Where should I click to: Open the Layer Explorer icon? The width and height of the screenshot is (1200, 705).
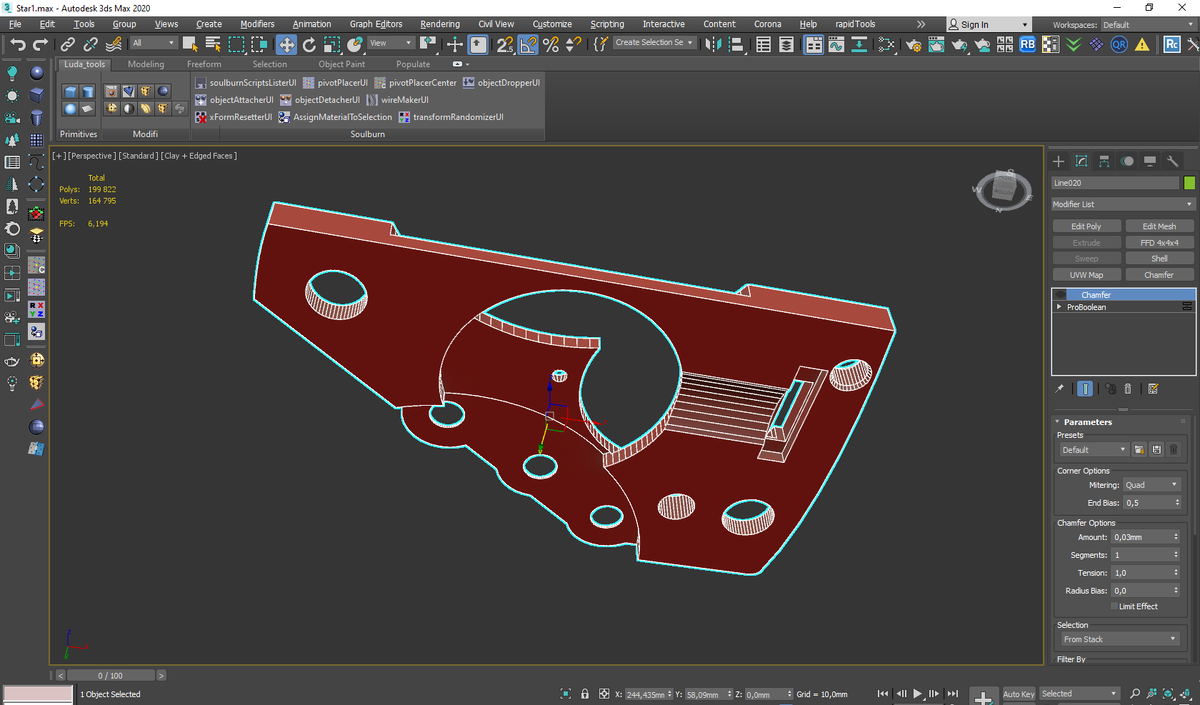pos(788,44)
